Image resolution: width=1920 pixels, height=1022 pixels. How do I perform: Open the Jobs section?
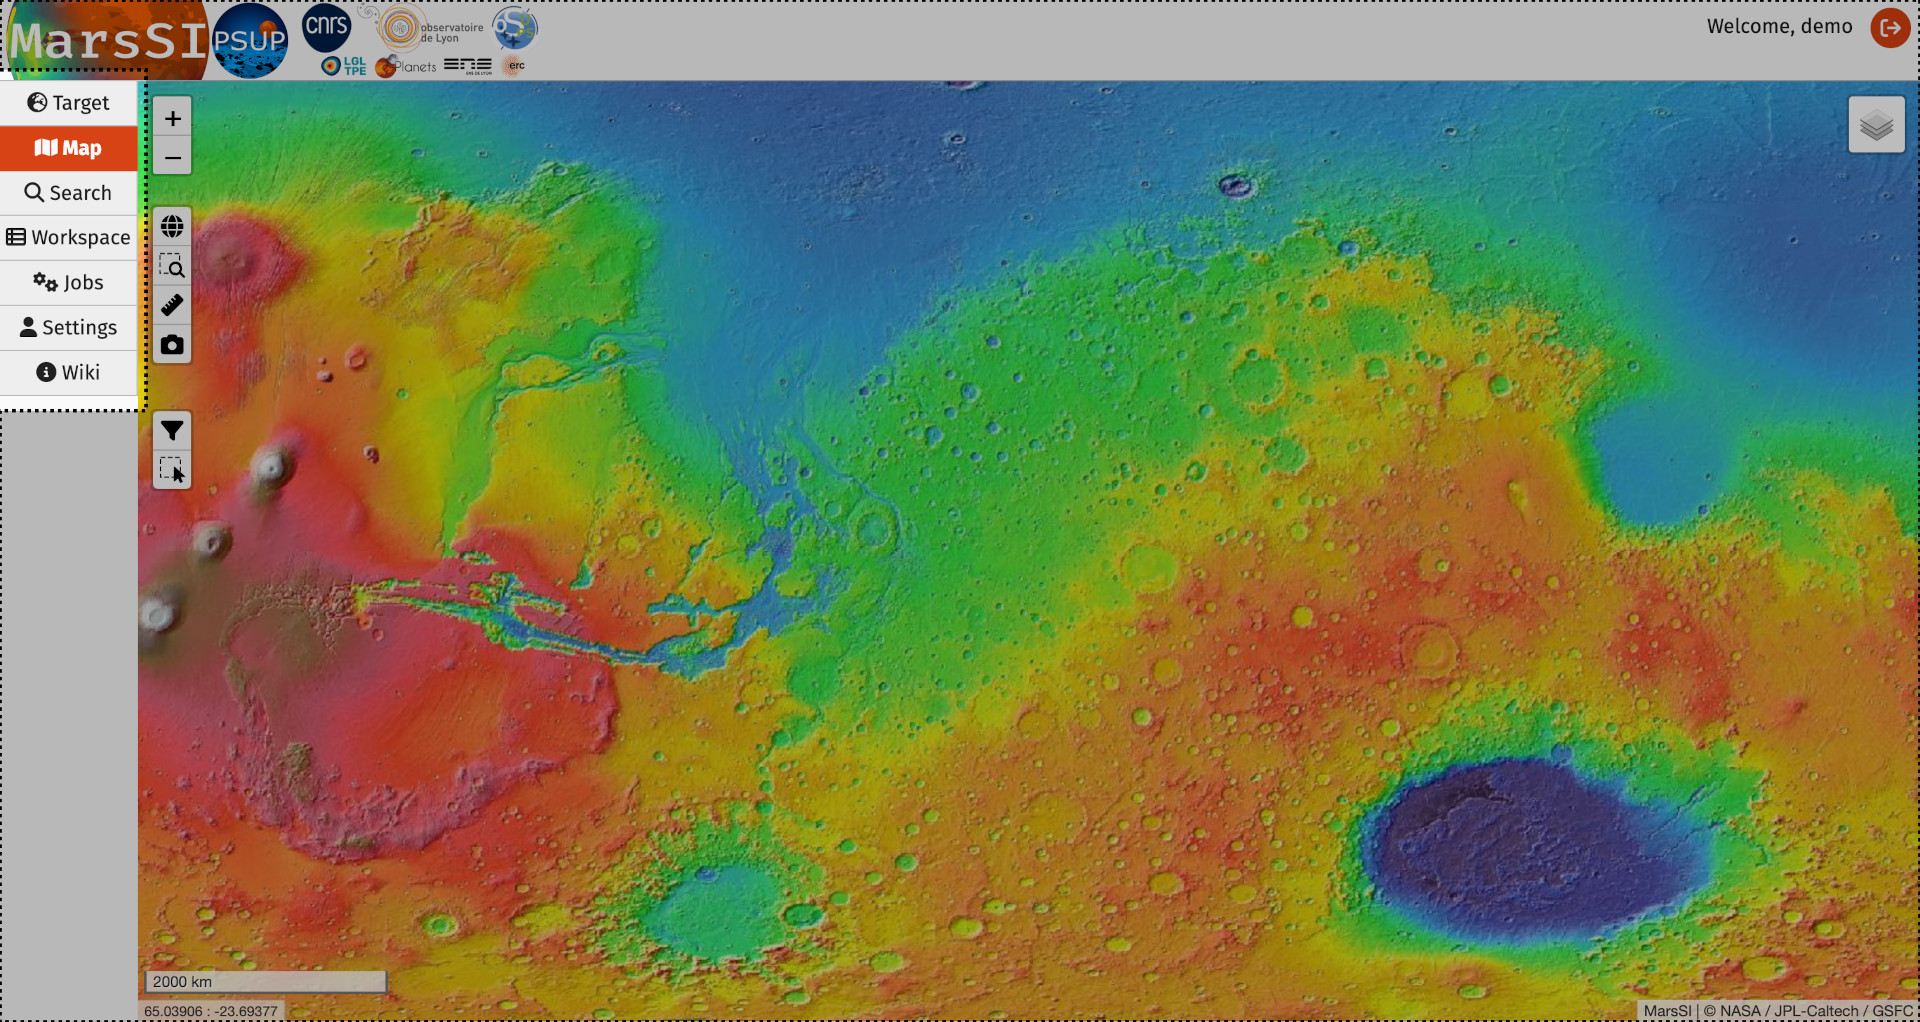(69, 283)
